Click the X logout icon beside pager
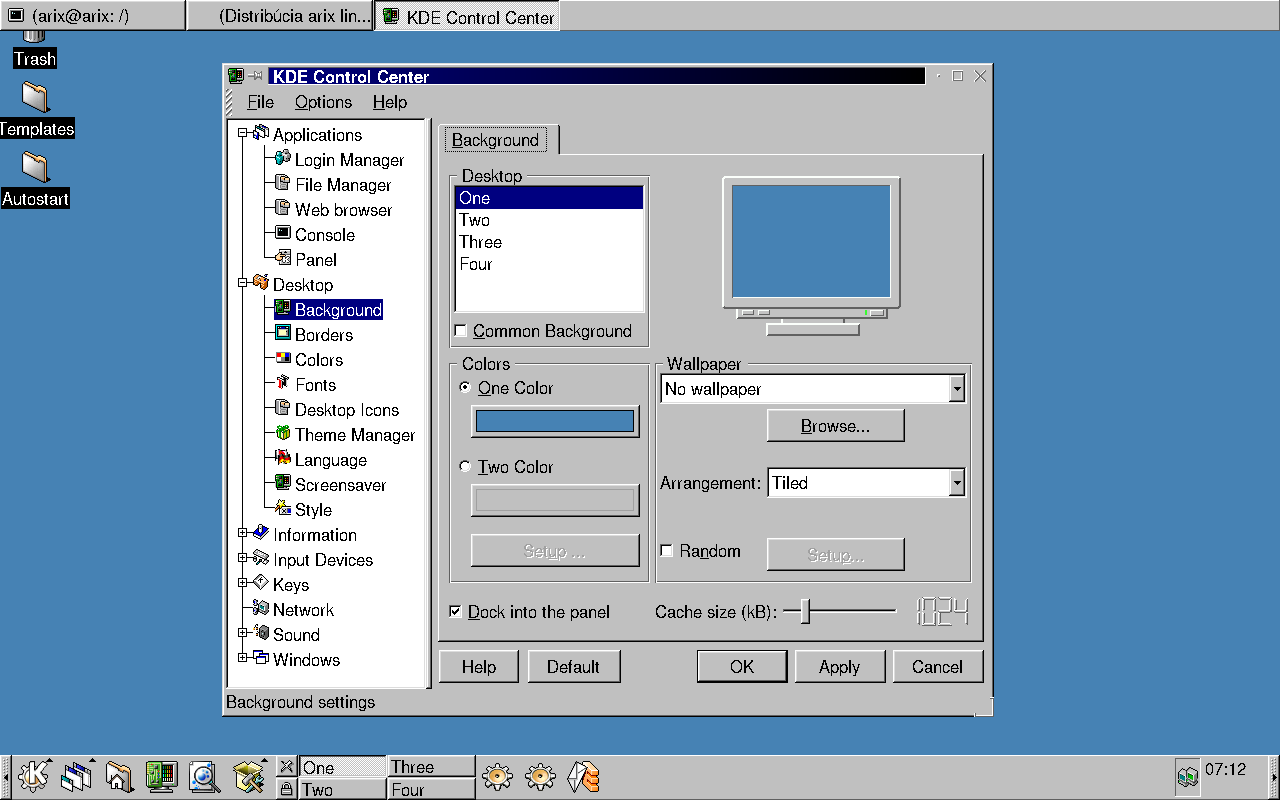 pyautogui.click(x=287, y=767)
